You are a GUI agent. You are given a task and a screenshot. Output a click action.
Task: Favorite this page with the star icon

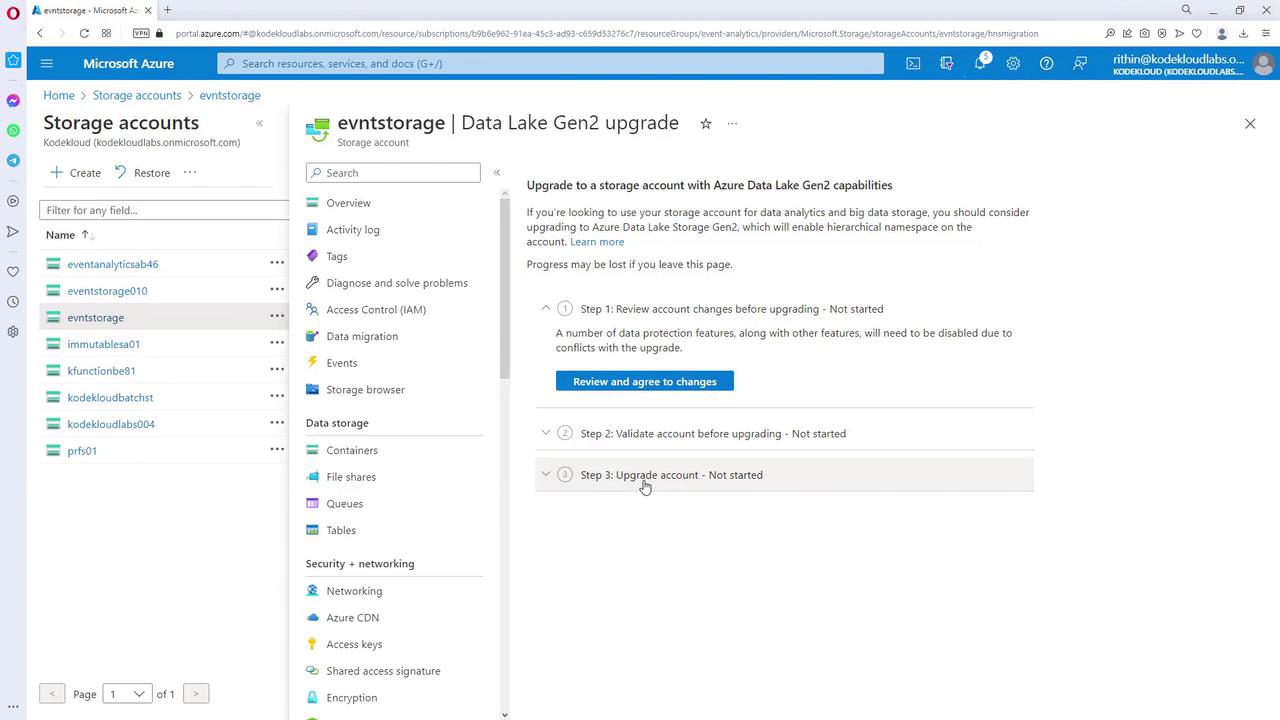(705, 124)
